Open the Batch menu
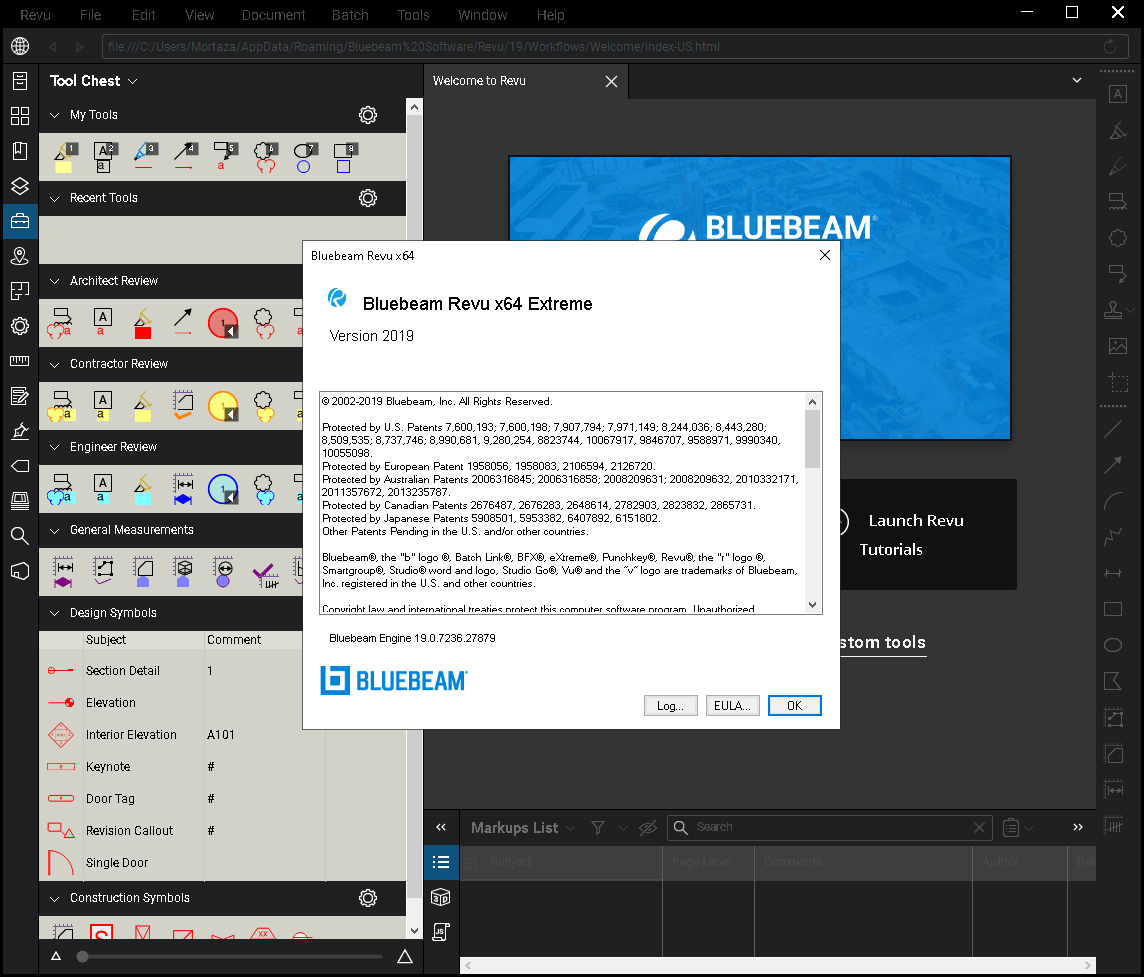This screenshot has width=1144, height=977. coord(350,15)
